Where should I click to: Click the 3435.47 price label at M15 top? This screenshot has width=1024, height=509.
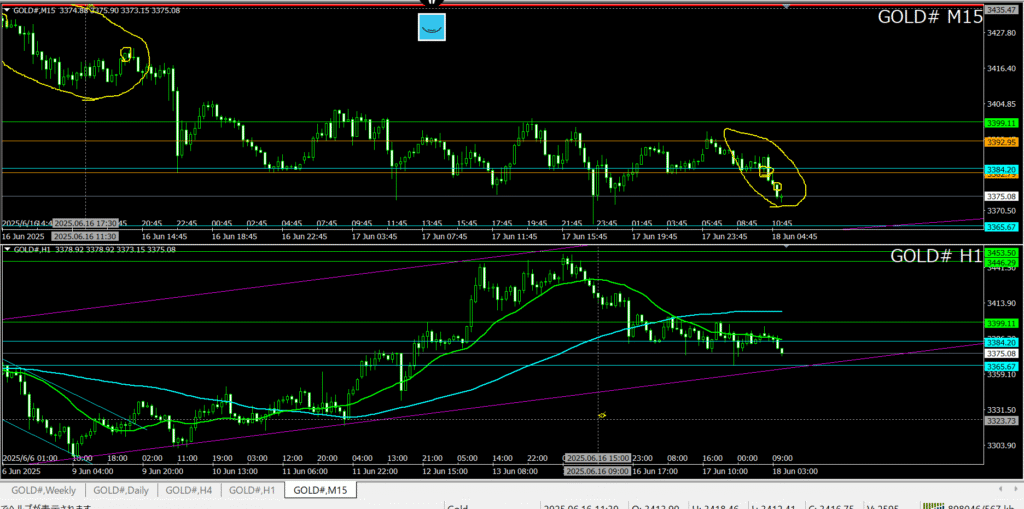pyautogui.click(x=1003, y=10)
